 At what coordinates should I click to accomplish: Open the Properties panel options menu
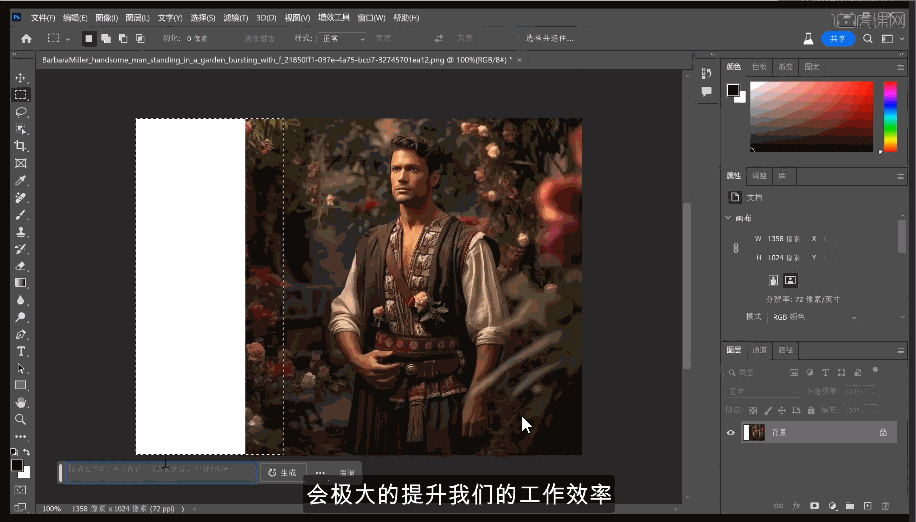click(x=900, y=176)
